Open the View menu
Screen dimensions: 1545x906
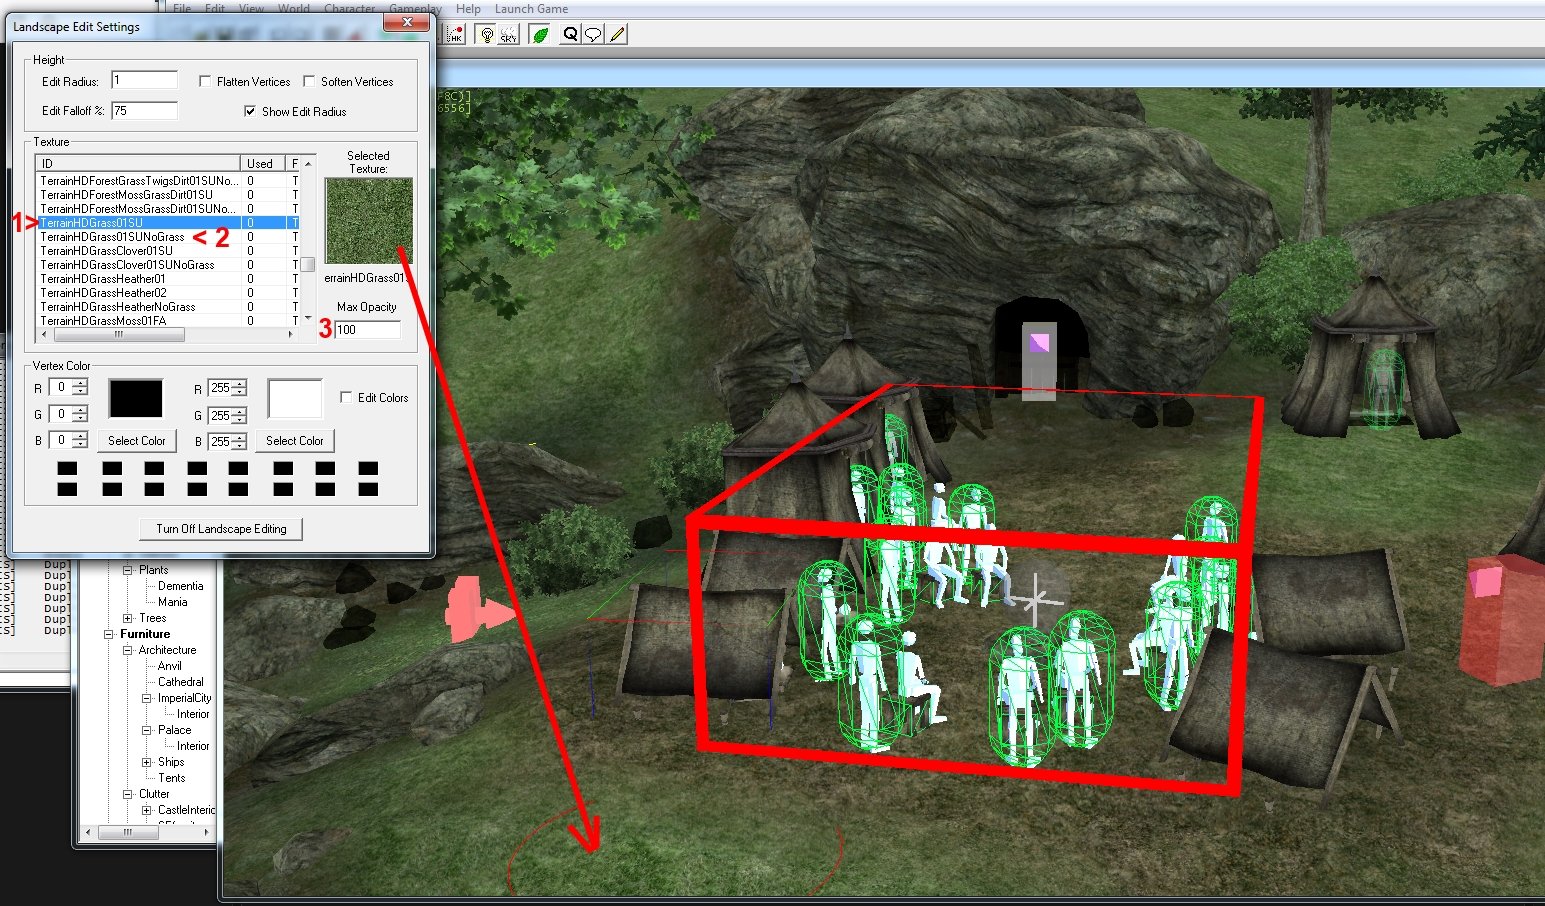pyautogui.click(x=250, y=8)
